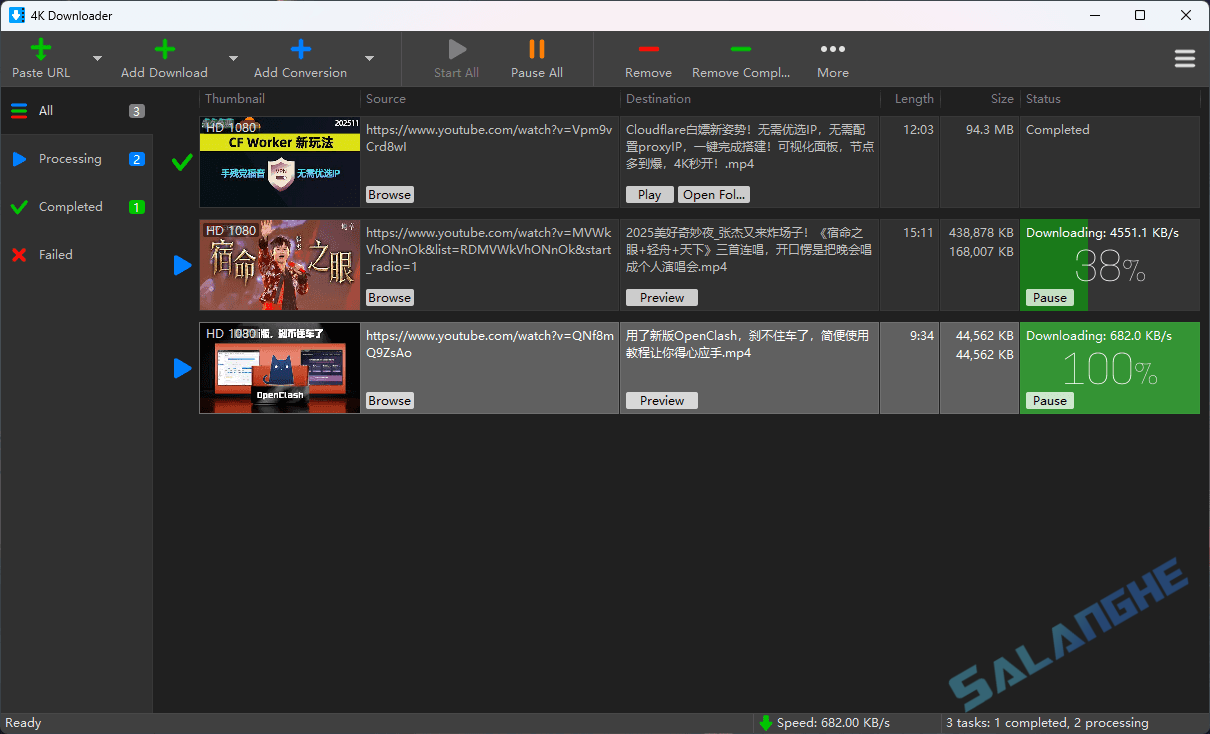1210x734 pixels.
Task: Switch to the Processing filter view
Action: click(x=69, y=158)
